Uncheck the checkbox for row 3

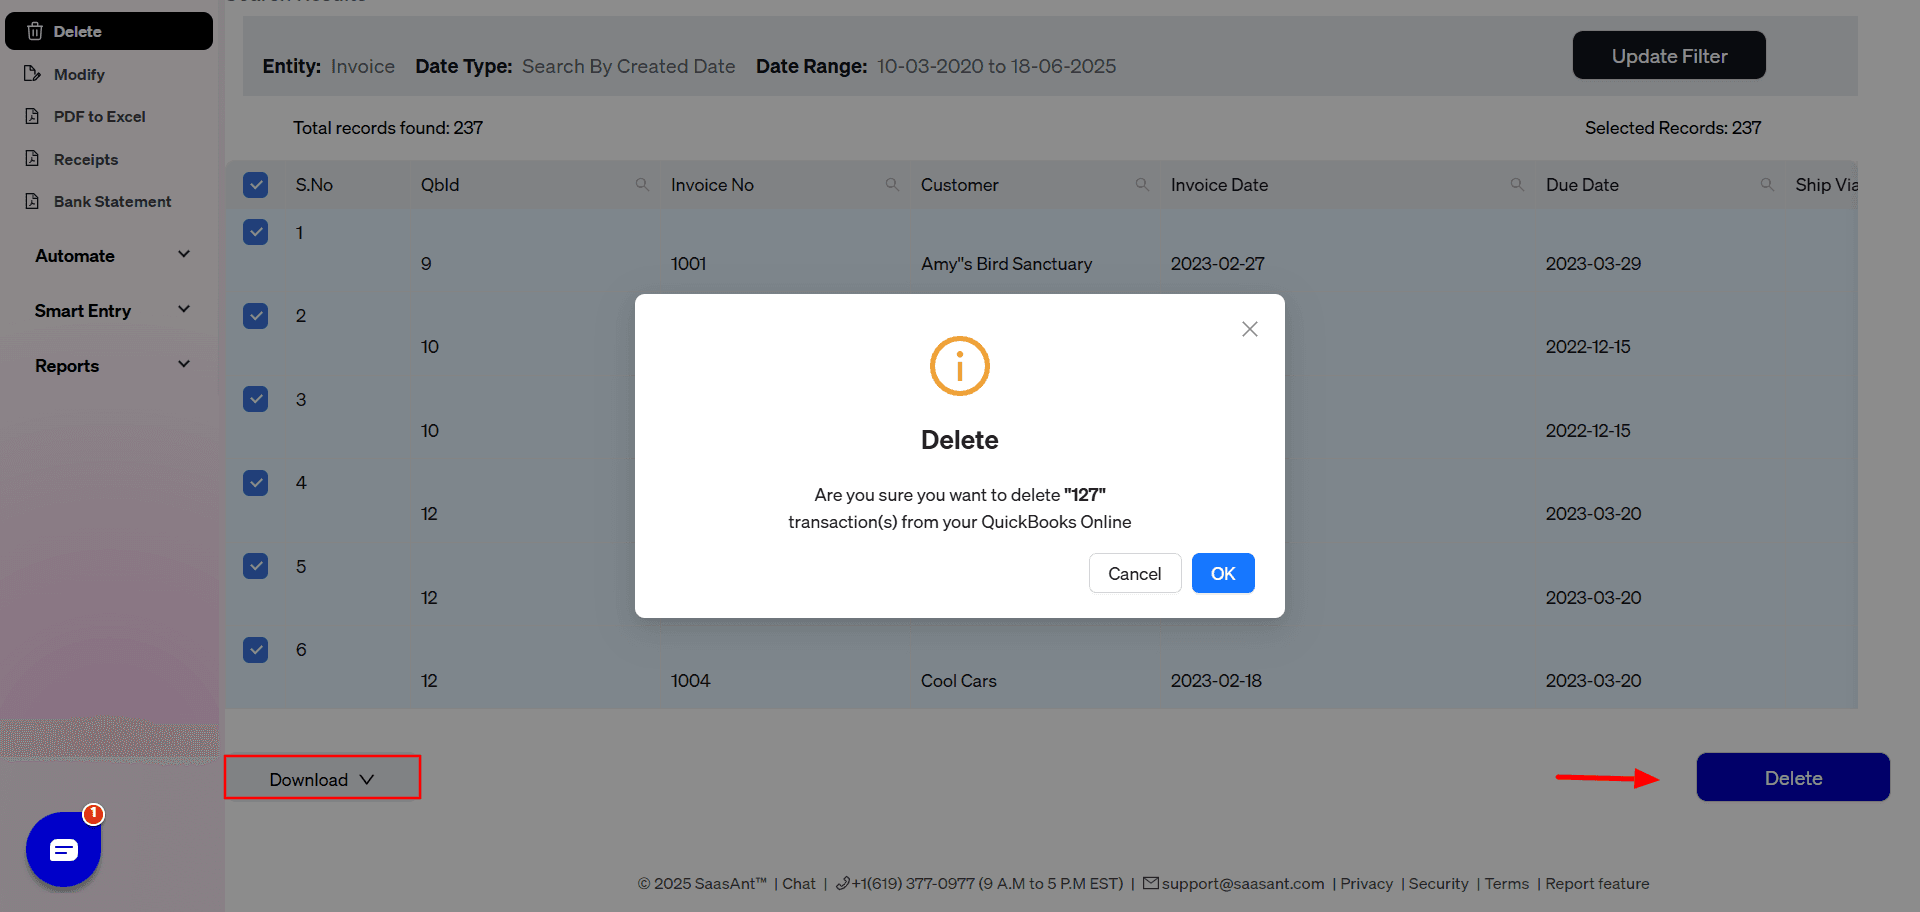coord(256,399)
